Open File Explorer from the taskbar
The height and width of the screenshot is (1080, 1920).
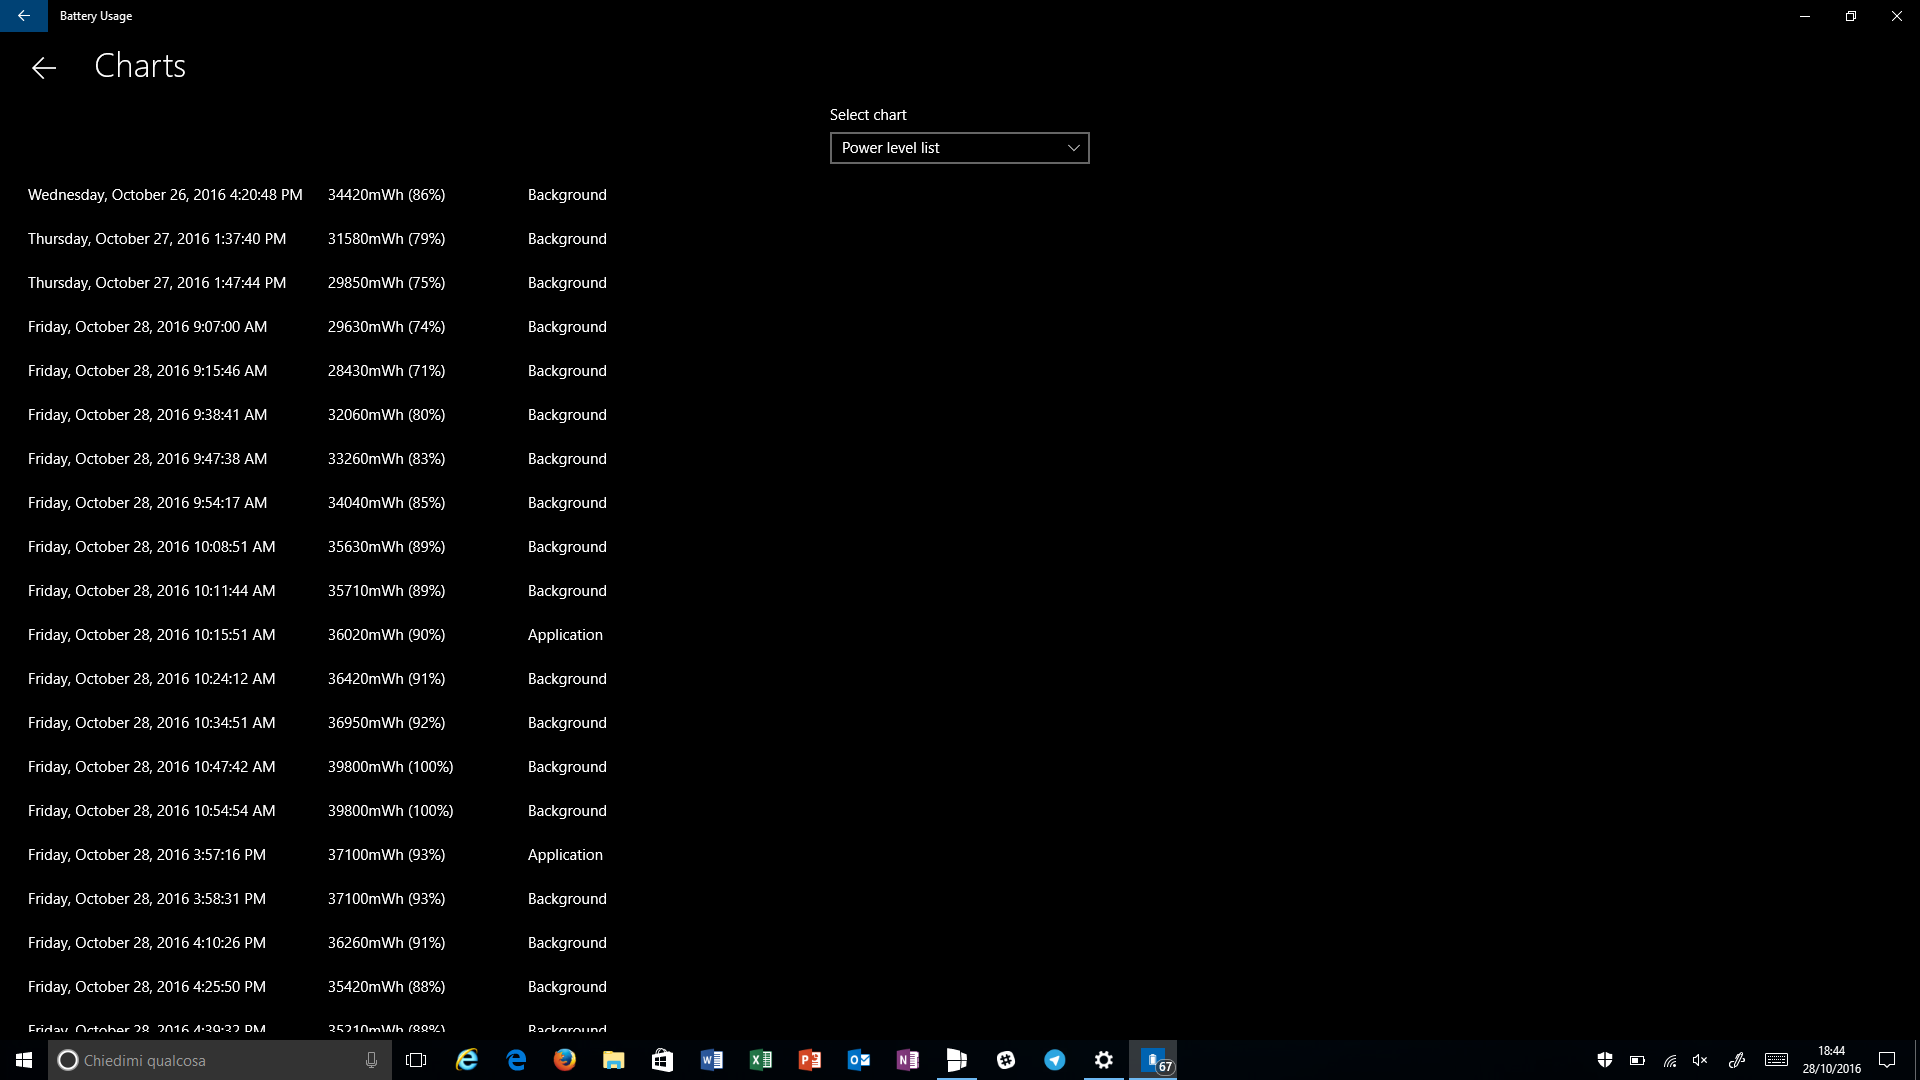coord(613,1060)
